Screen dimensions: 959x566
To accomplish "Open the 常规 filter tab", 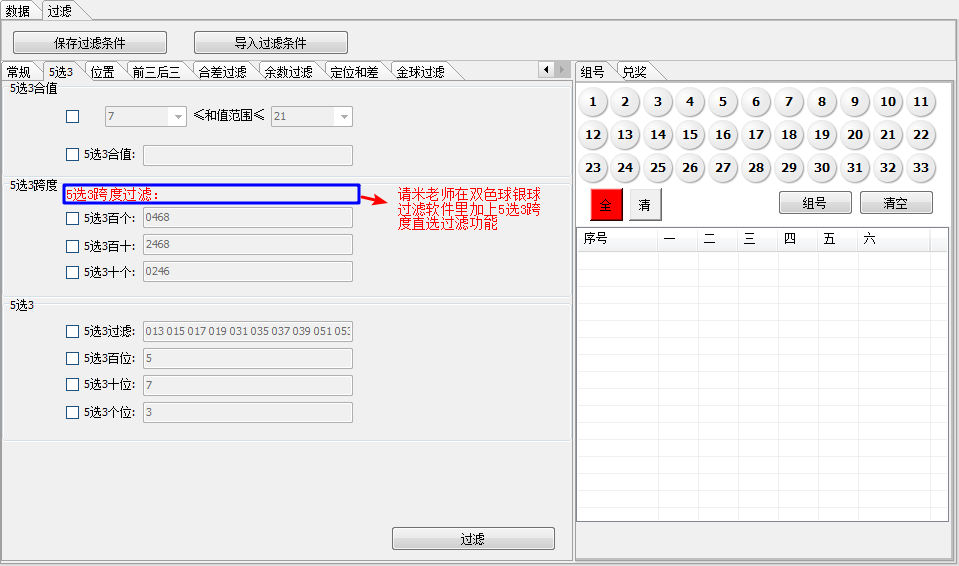I will coord(19,72).
